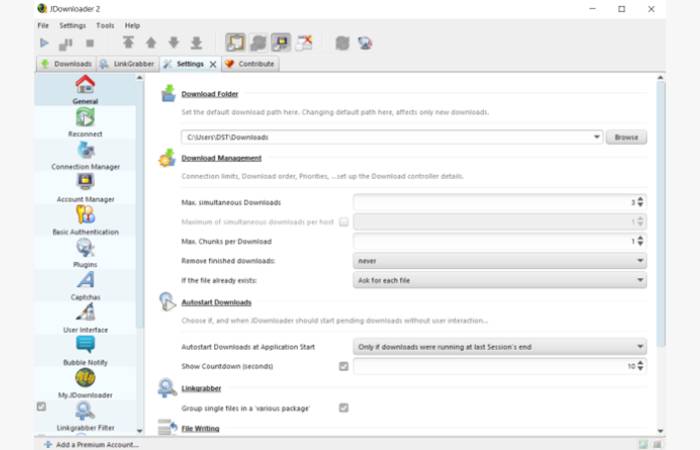700x450 pixels.
Task: Click the sidebar scroll down arrow
Action: click(x=140, y=431)
